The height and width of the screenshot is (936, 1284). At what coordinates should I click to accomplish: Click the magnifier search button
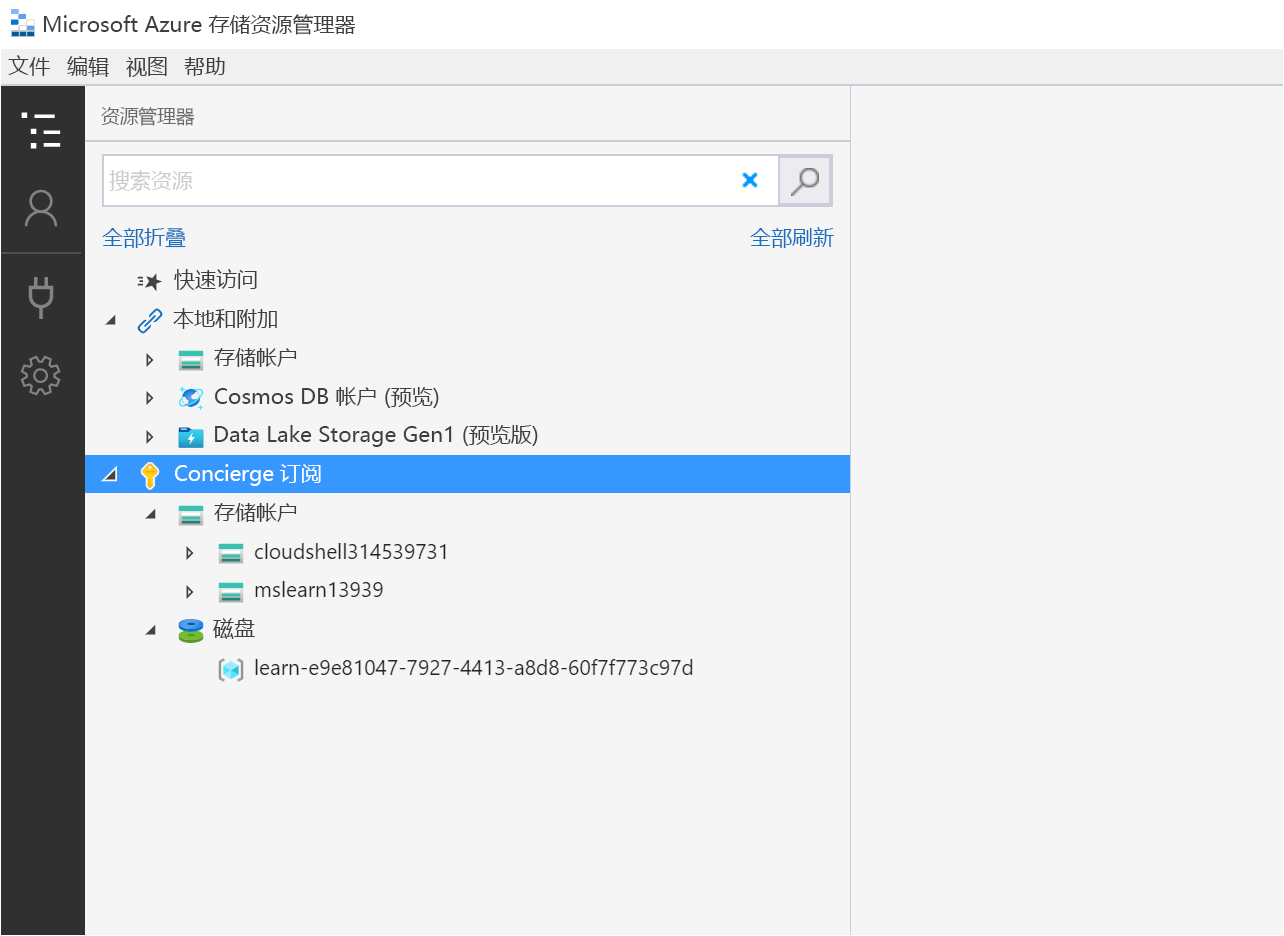(805, 181)
